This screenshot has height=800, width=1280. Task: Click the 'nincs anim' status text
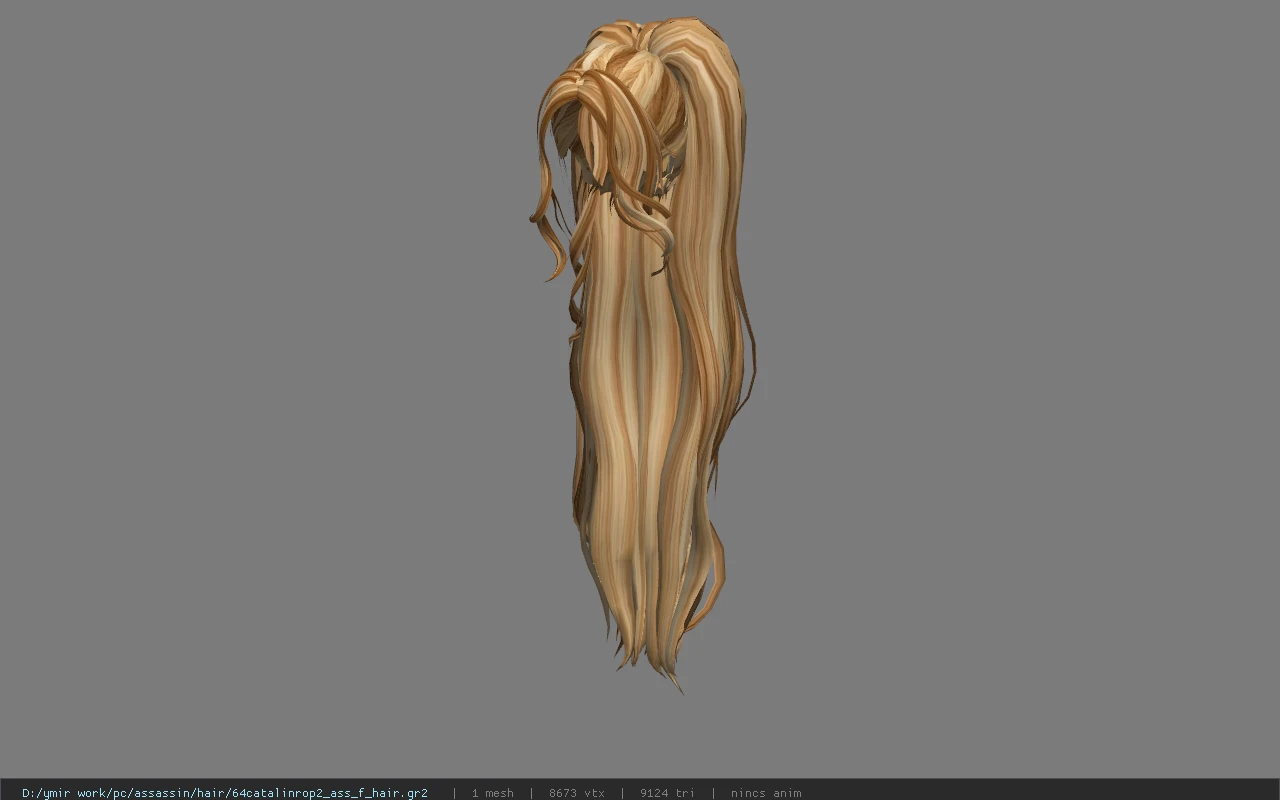pyautogui.click(x=766, y=793)
